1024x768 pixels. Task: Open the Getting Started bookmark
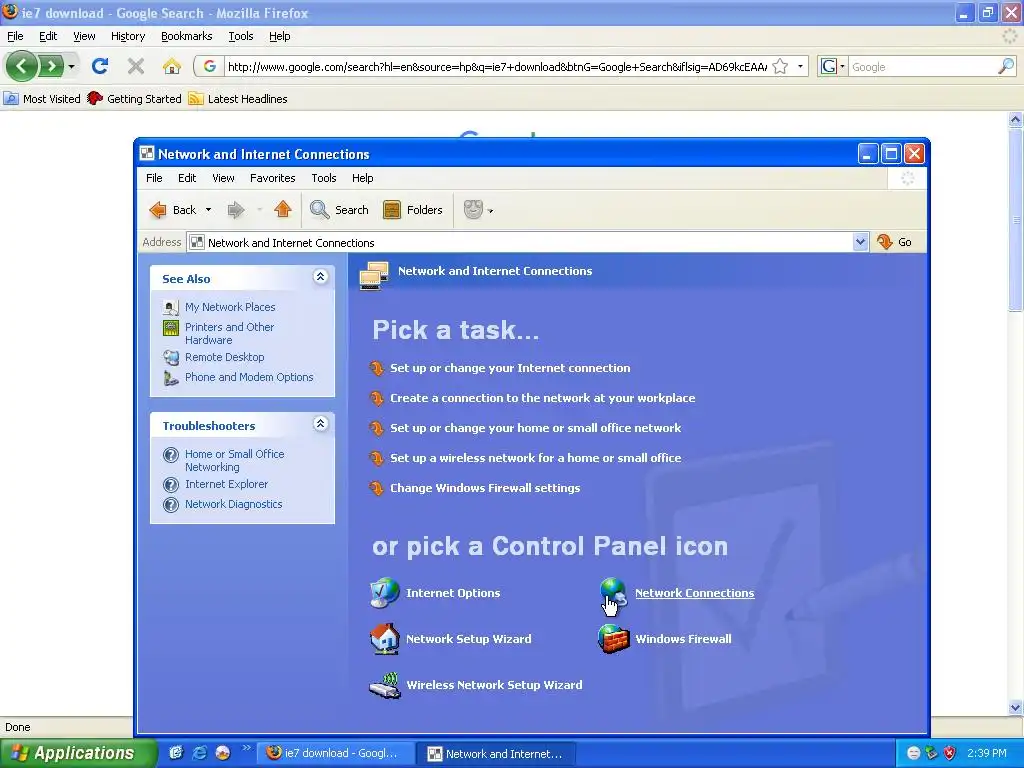click(135, 99)
